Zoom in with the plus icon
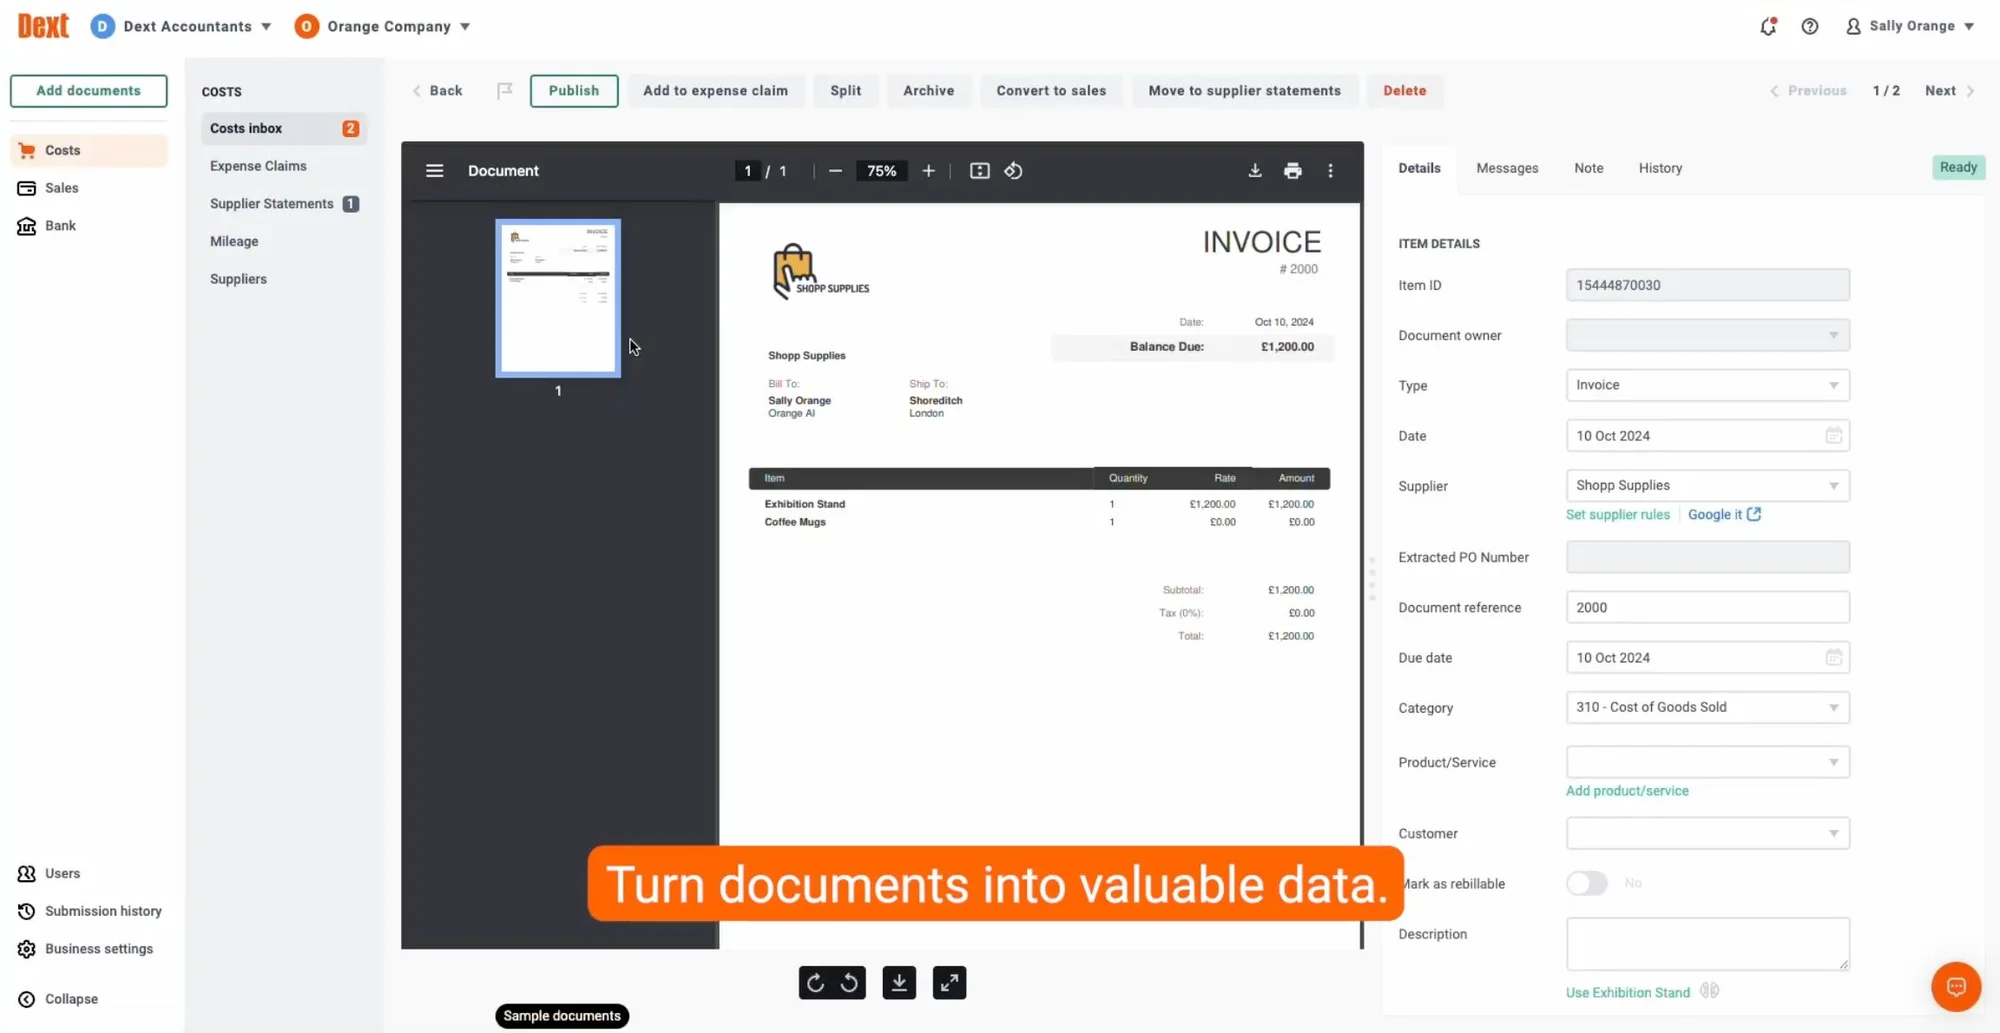Screen dimensions: 2000x1033 [x=928, y=171]
